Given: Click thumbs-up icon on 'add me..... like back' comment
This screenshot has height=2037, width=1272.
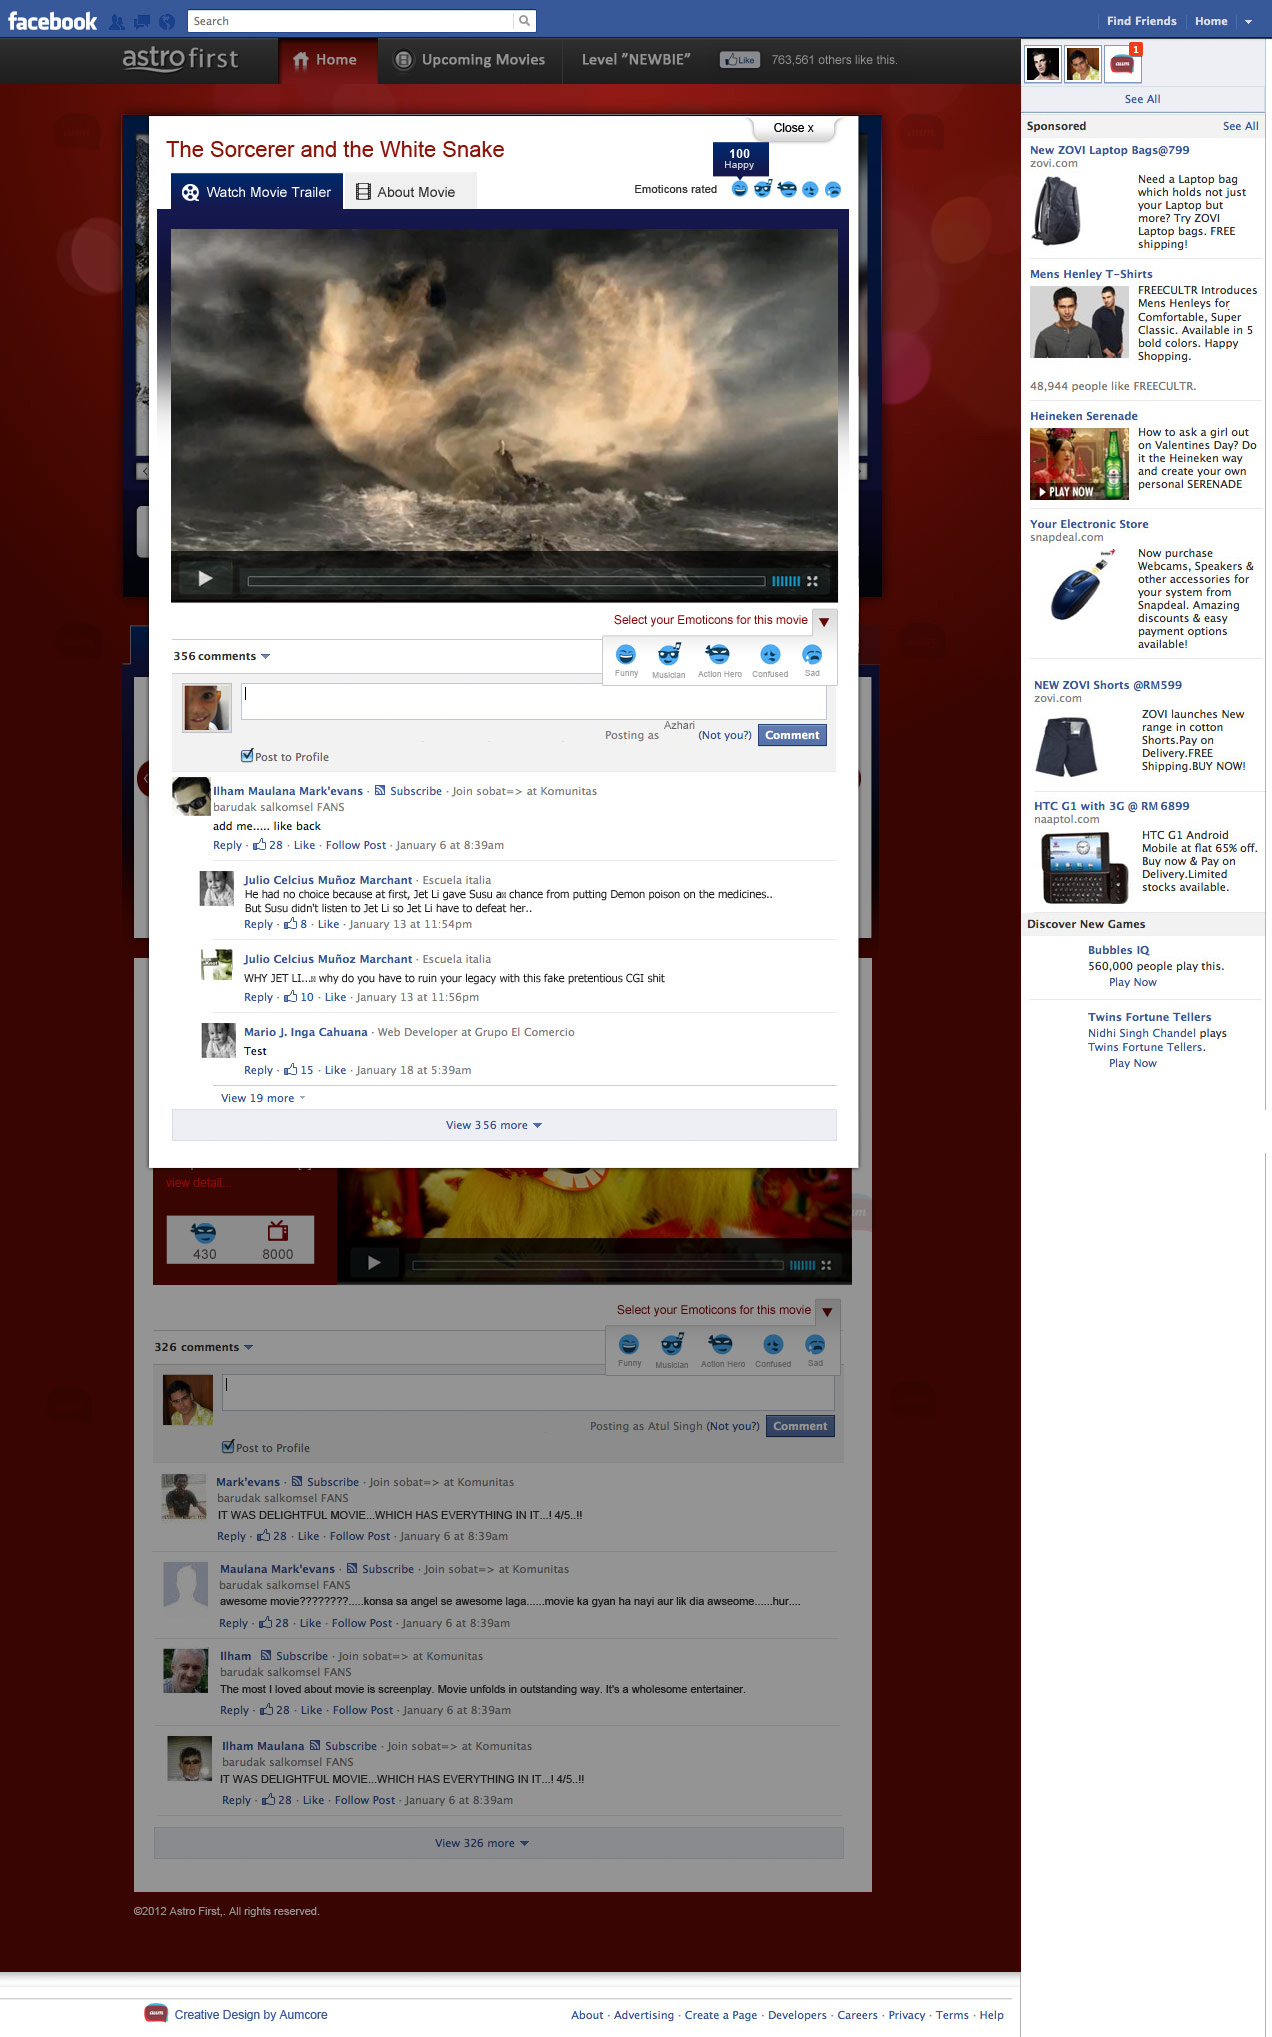Looking at the screenshot, I should 260,845.
